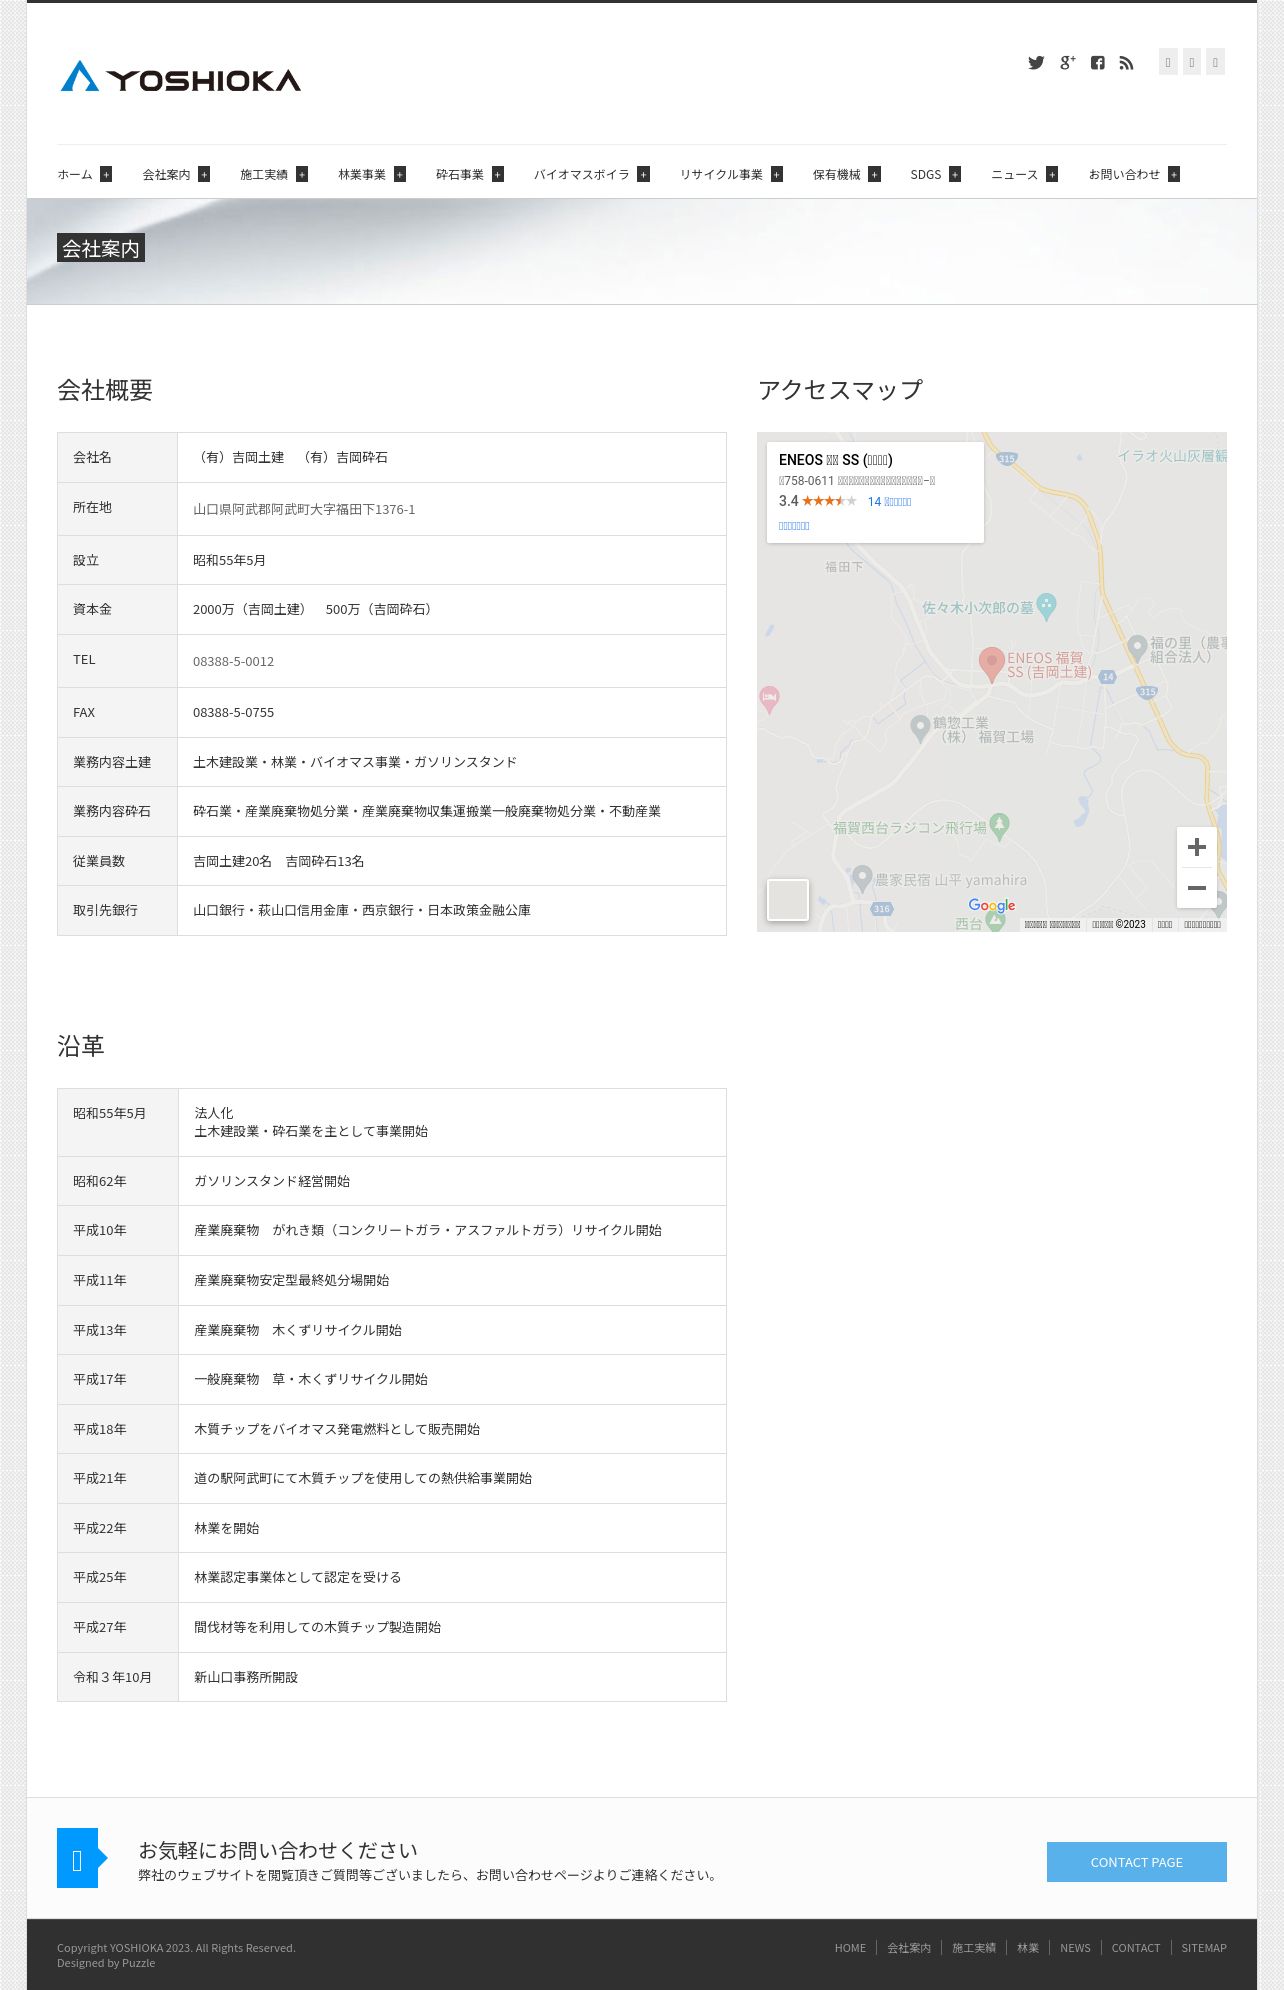Screen dimensions: 1284x1990
Task: Click the 林業を開始 history entry
Action: point(227,1528)
